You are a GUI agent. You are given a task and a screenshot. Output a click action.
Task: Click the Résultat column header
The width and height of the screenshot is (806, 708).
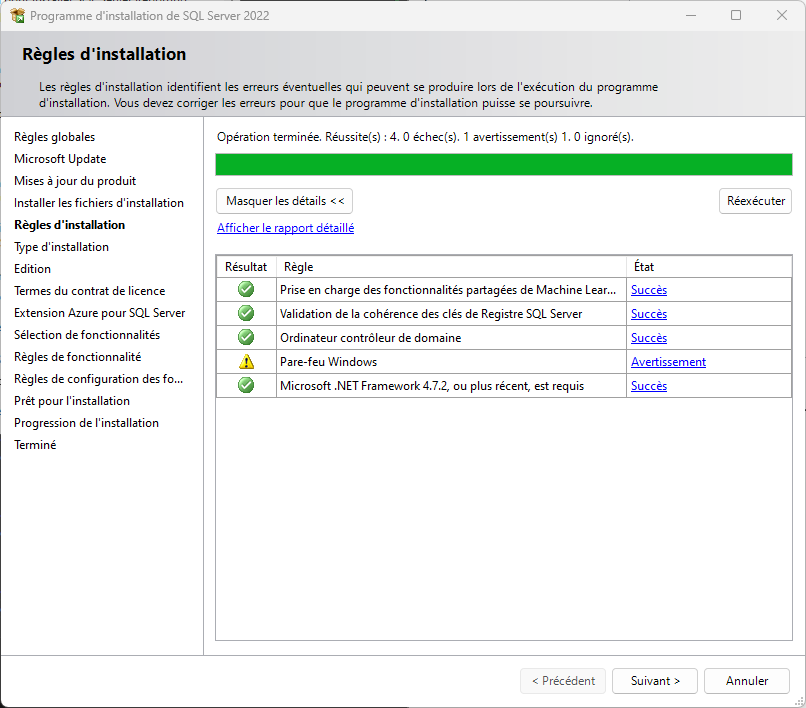pos(246,267)
